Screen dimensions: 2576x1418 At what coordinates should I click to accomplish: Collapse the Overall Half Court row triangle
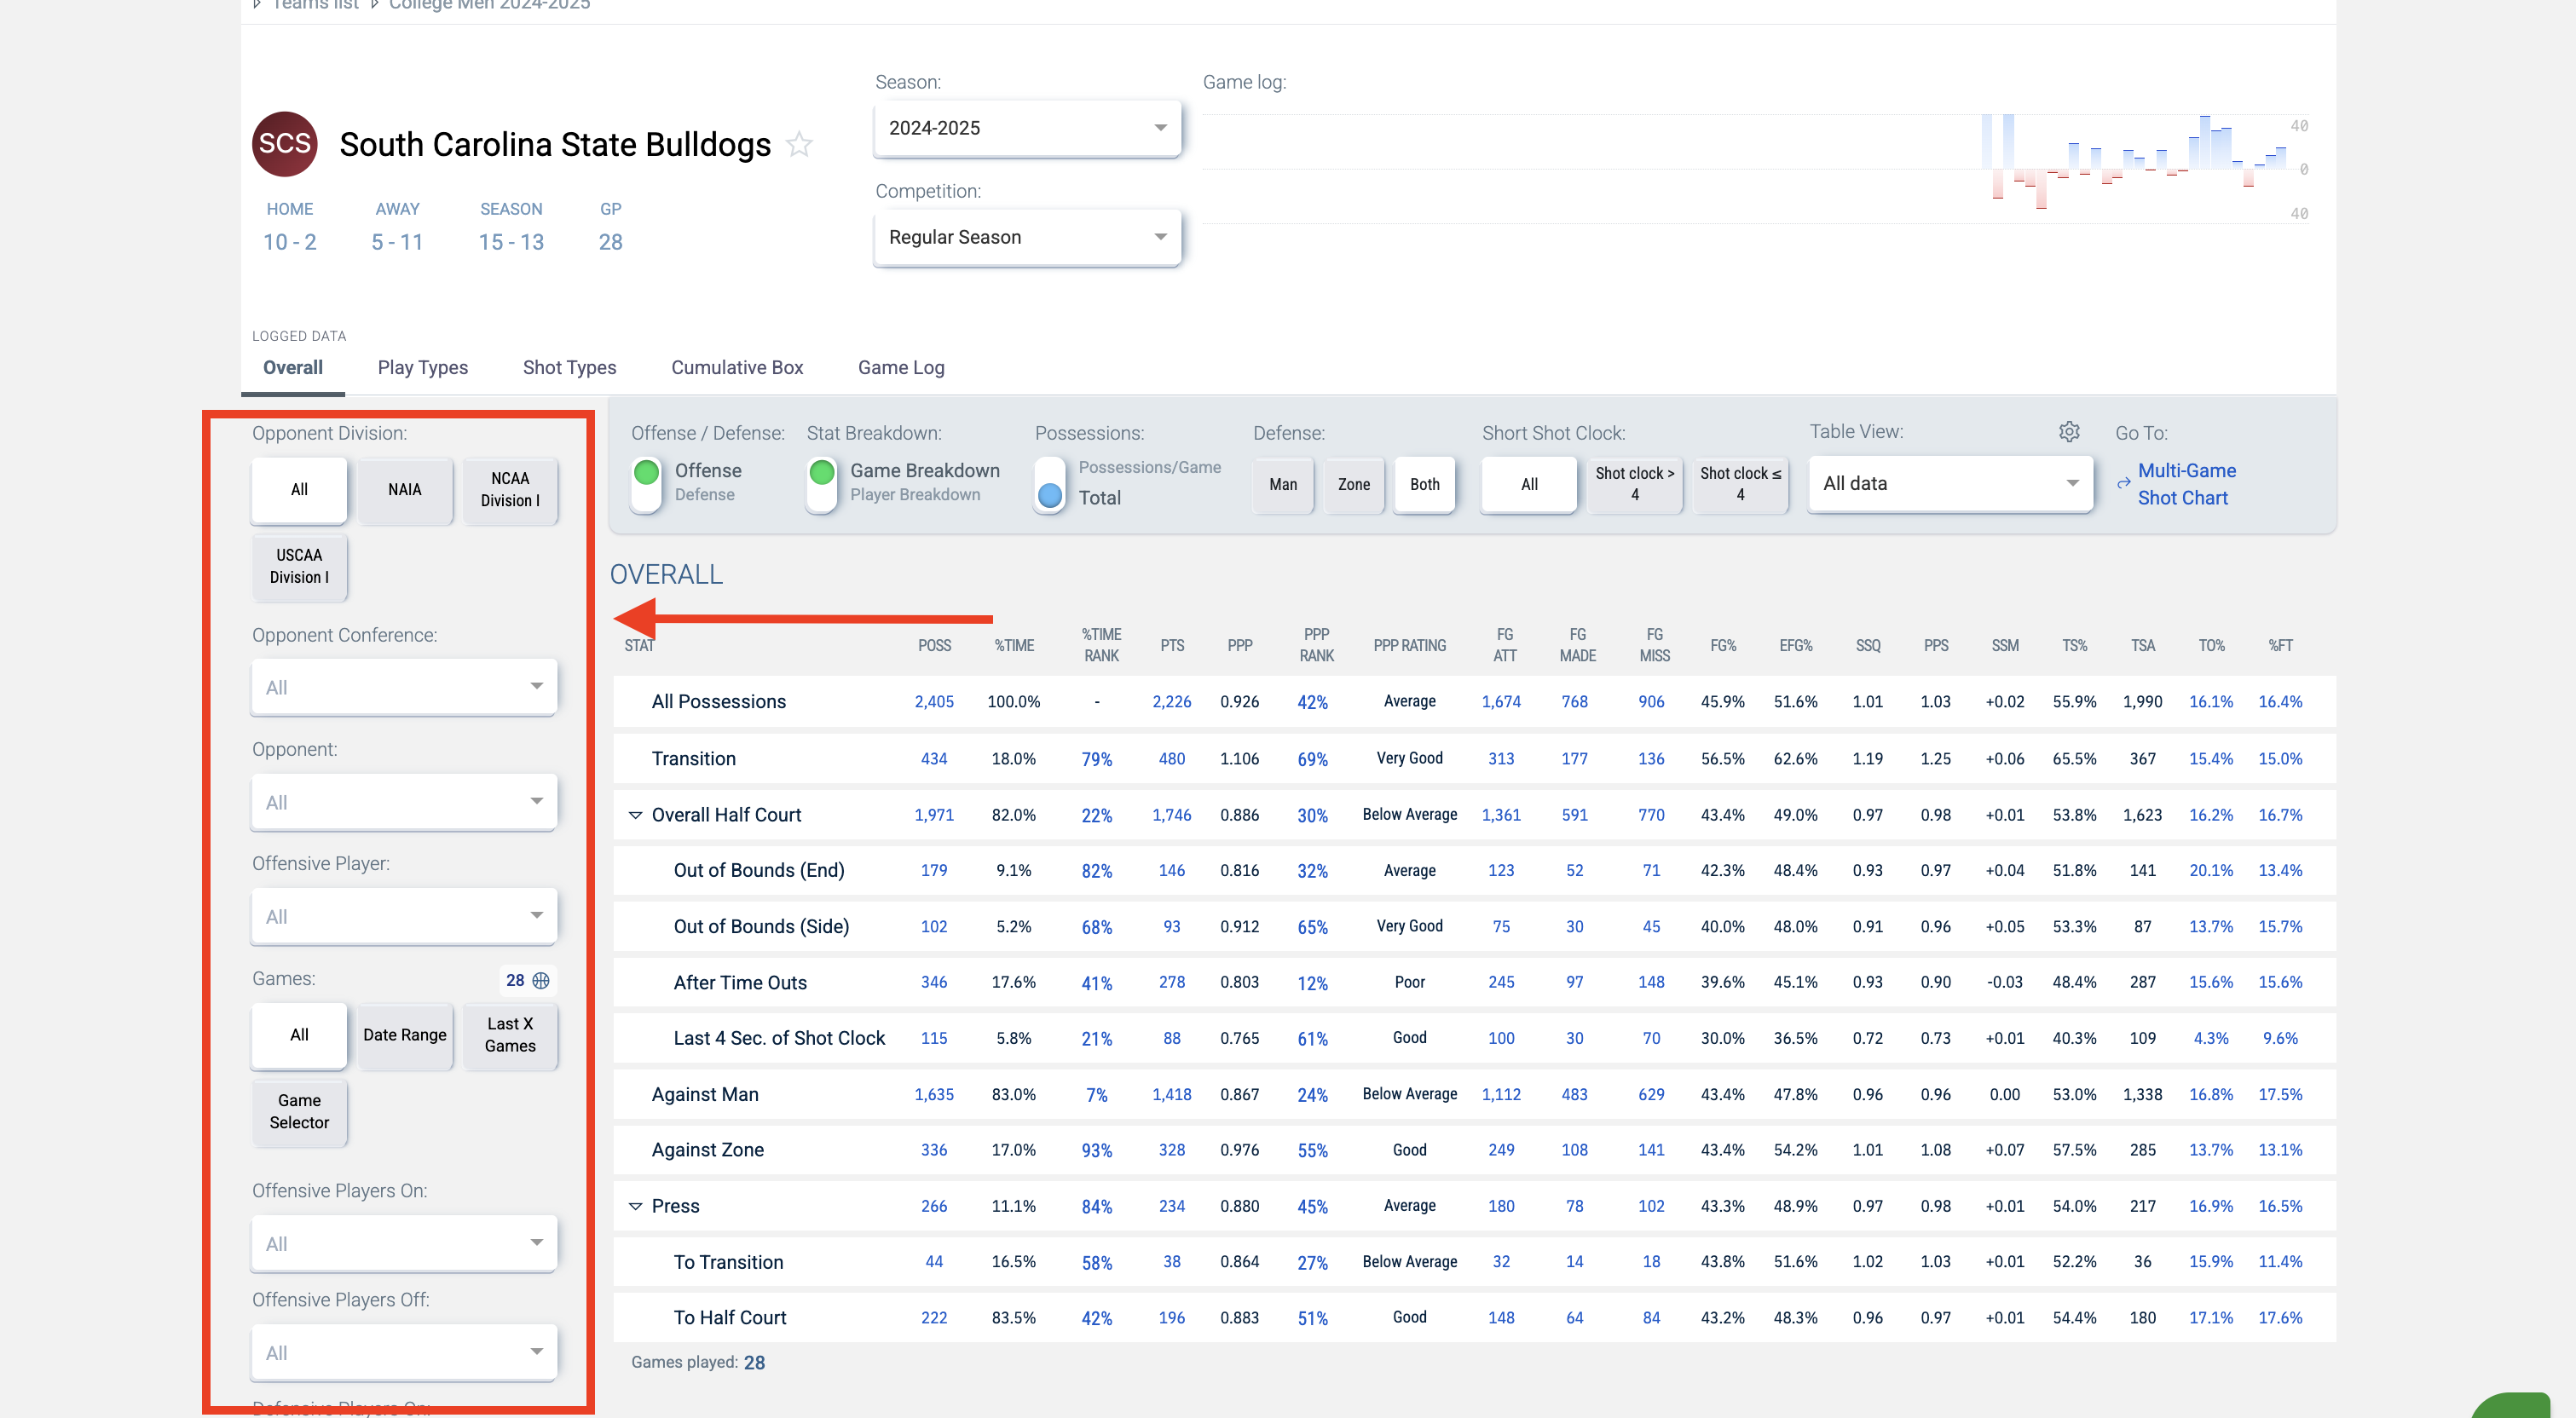tap(635, 815)
